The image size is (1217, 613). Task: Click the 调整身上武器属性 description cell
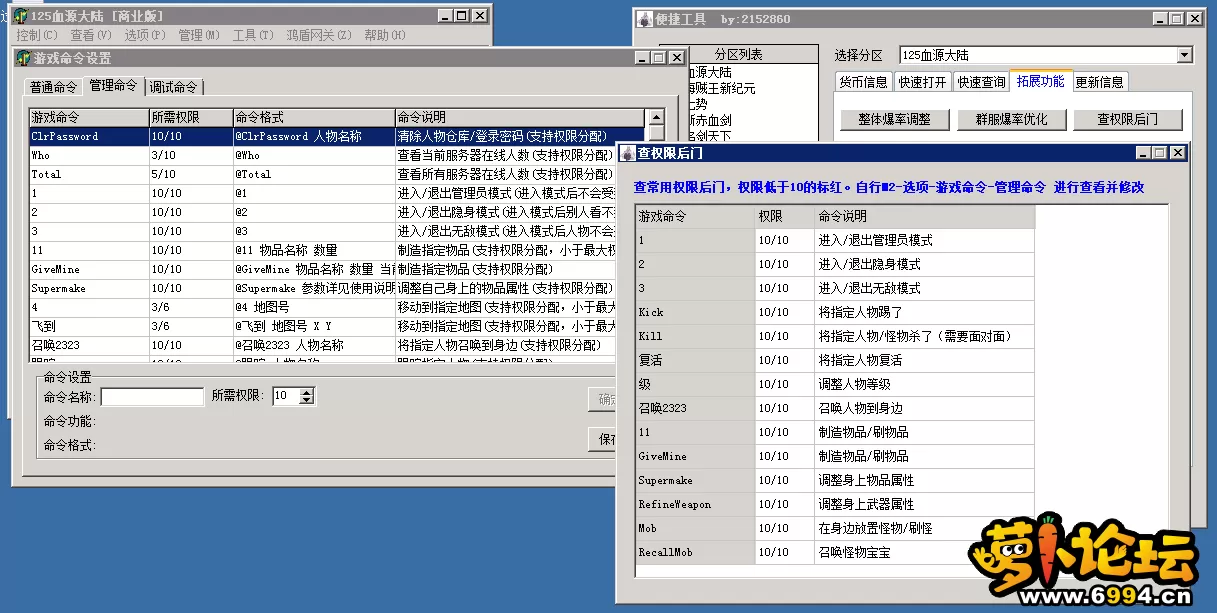point(924,504)
